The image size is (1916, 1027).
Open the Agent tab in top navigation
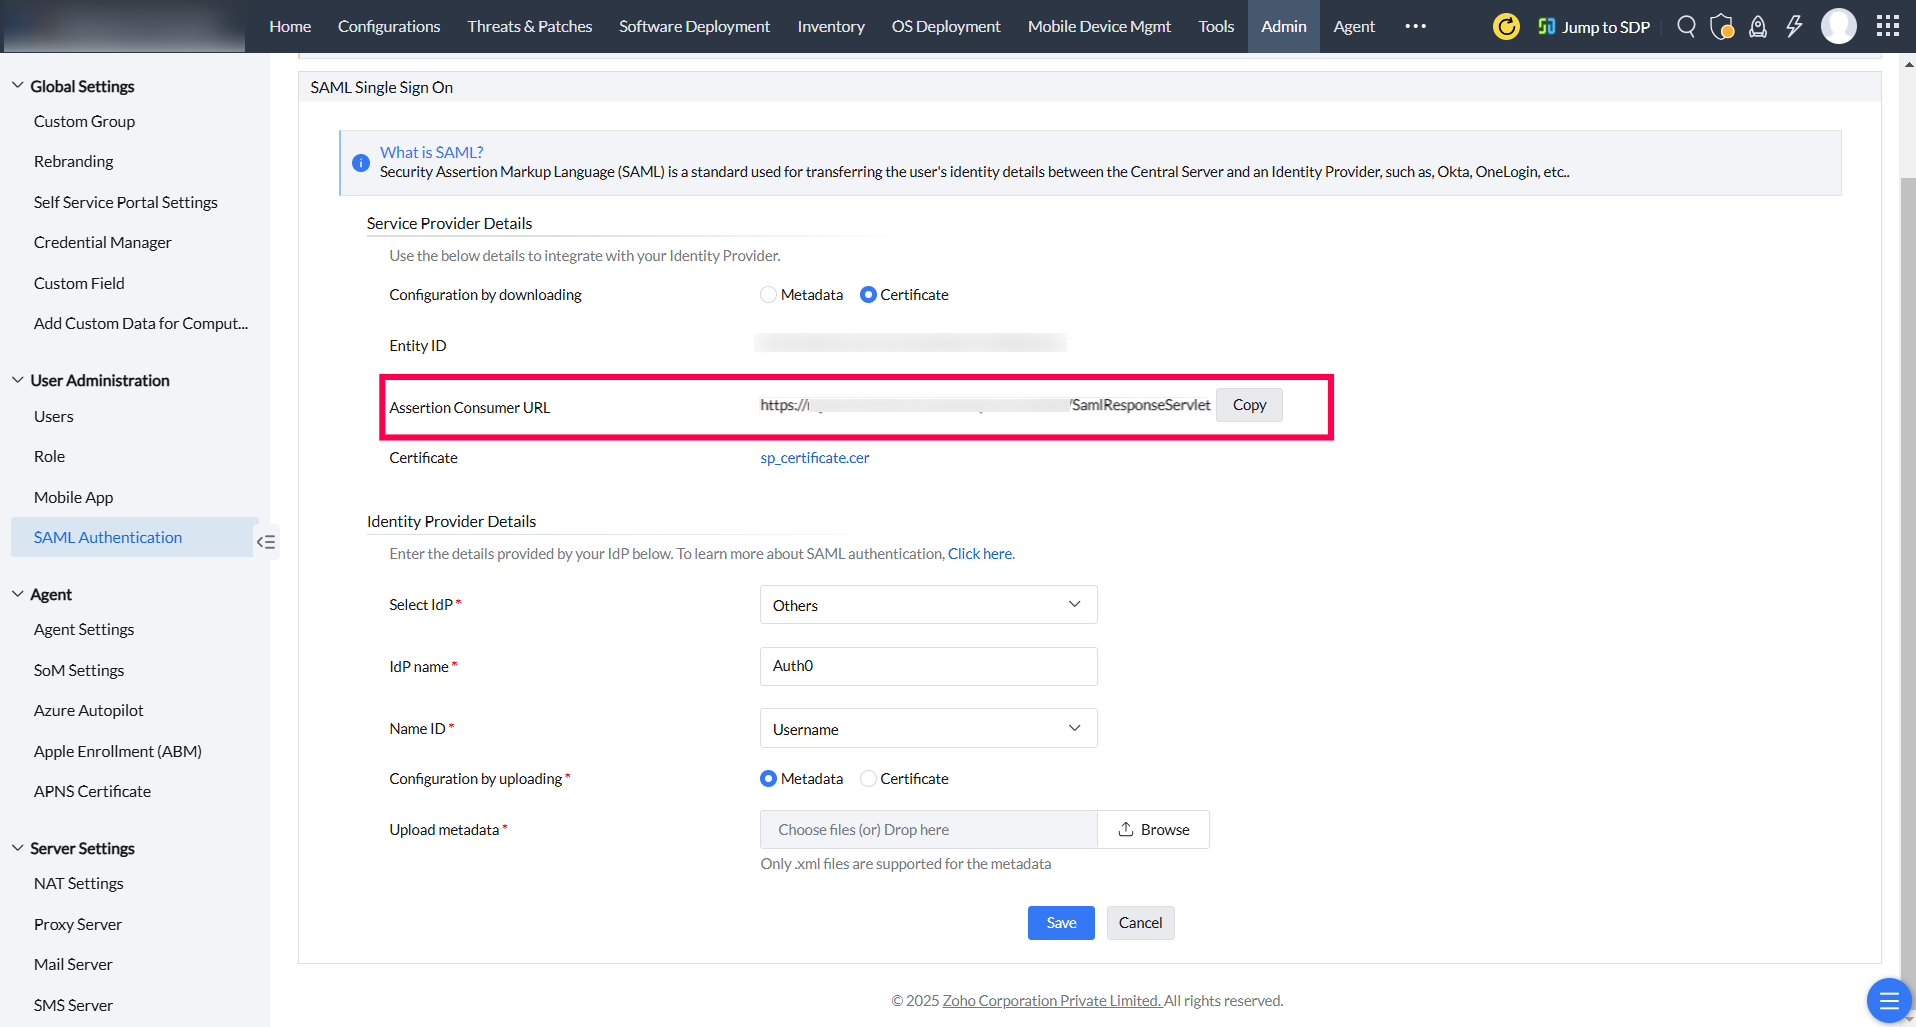pos(1354,26)
